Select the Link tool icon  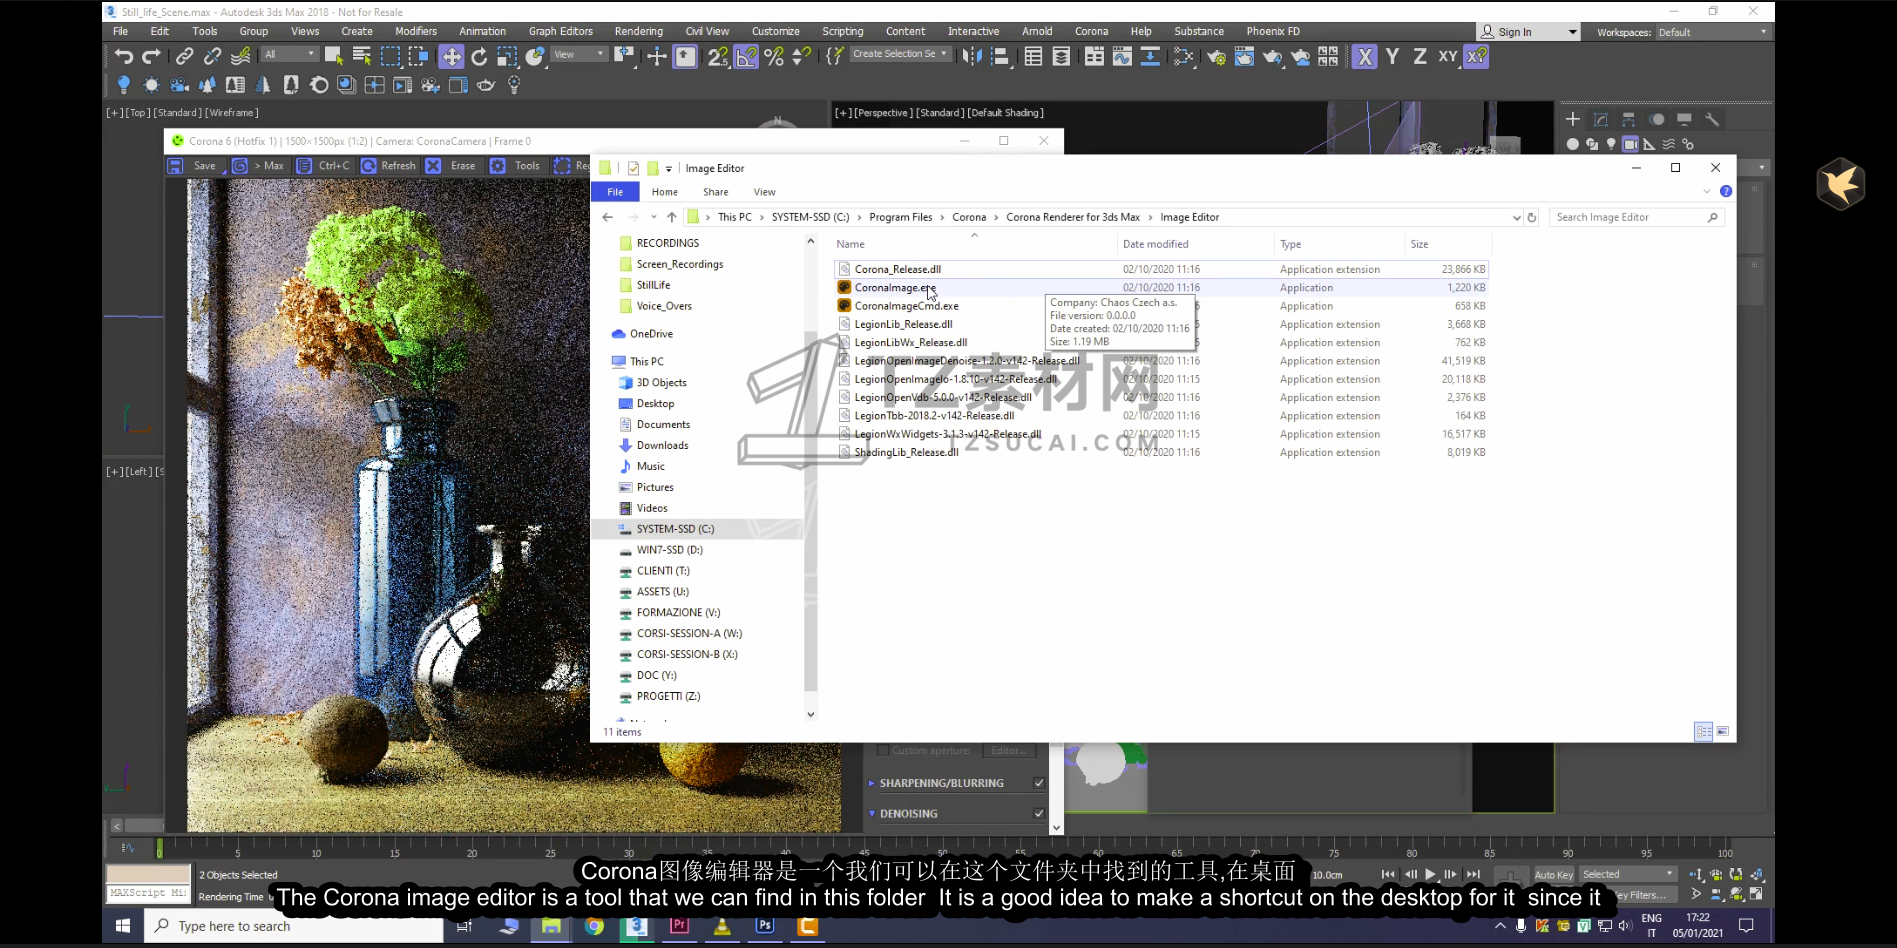point(184,56)
